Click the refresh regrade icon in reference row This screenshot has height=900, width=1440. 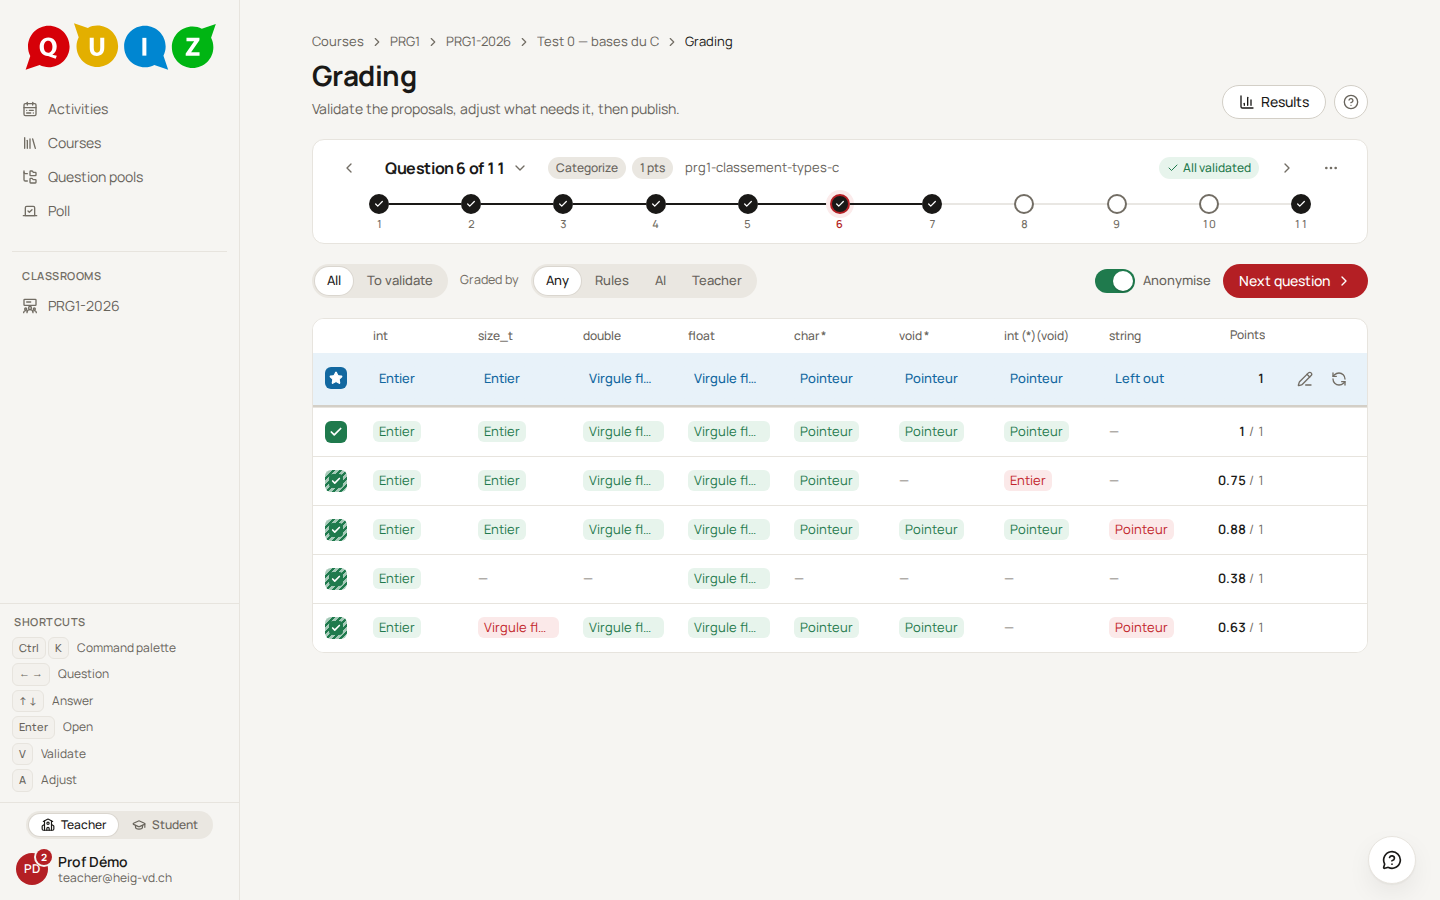1339,379
